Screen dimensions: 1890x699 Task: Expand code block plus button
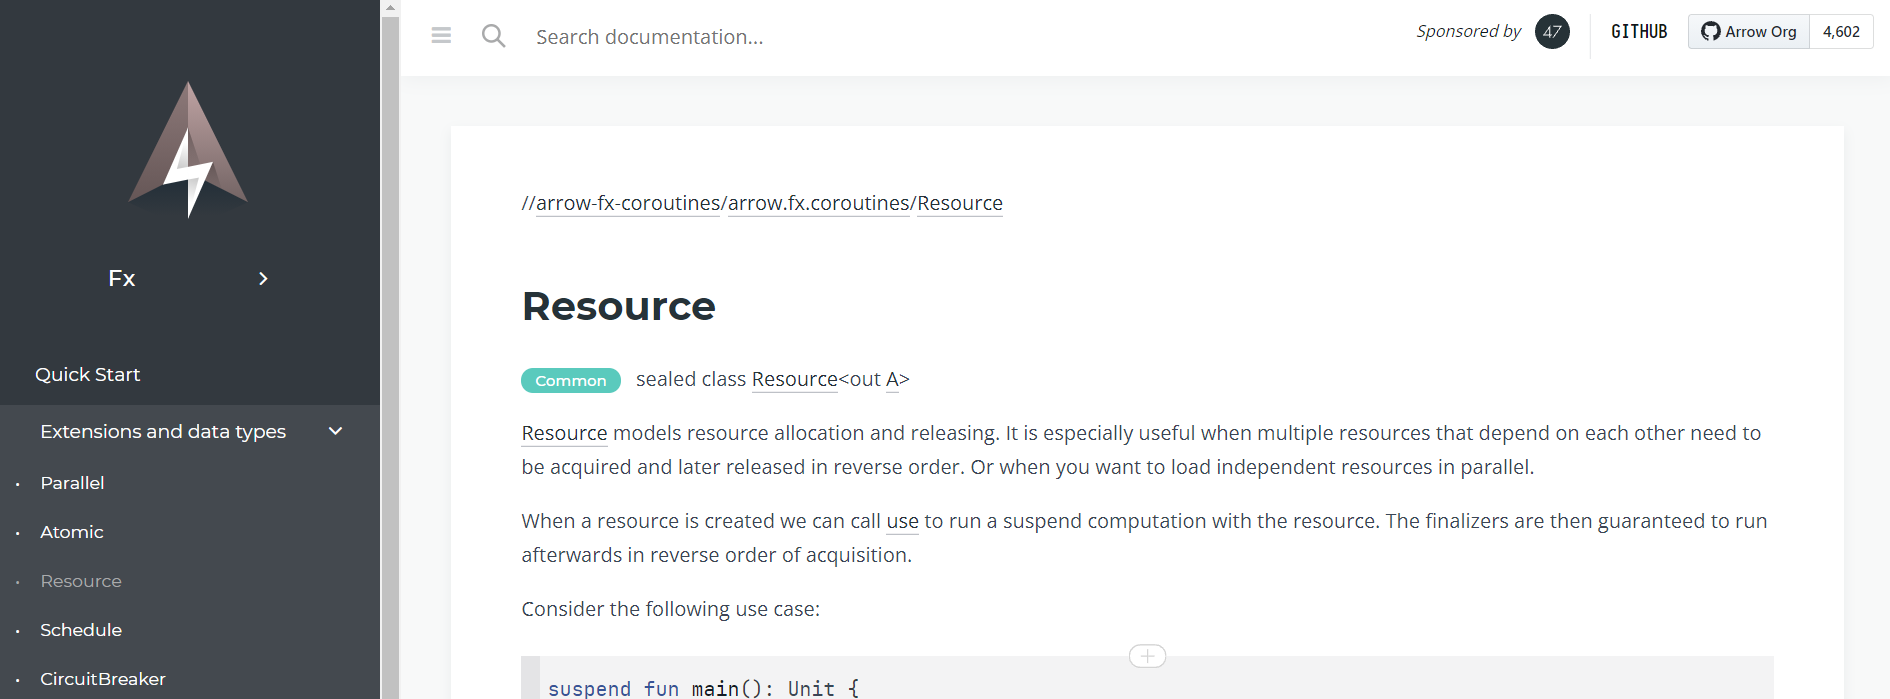(1147, 656)
